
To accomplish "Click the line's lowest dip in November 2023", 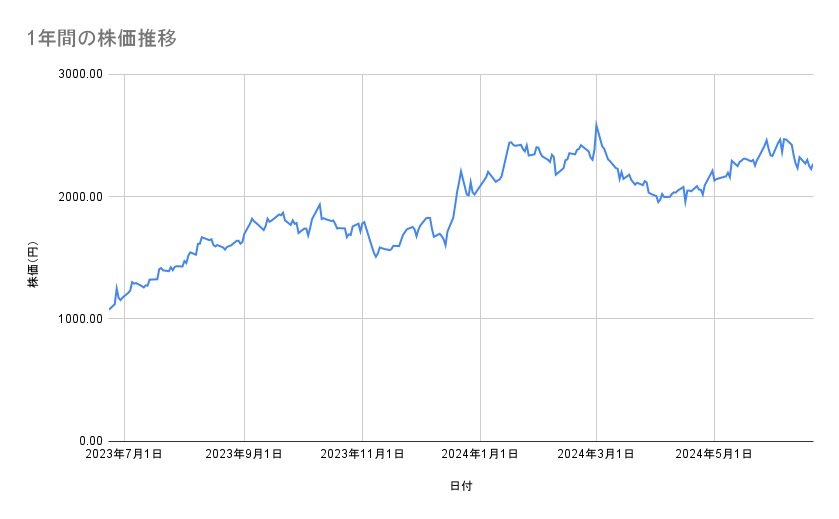I will 376,257.
